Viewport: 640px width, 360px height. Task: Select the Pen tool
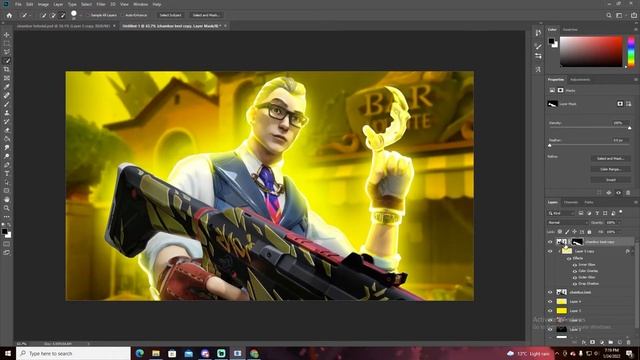point(7,165)
